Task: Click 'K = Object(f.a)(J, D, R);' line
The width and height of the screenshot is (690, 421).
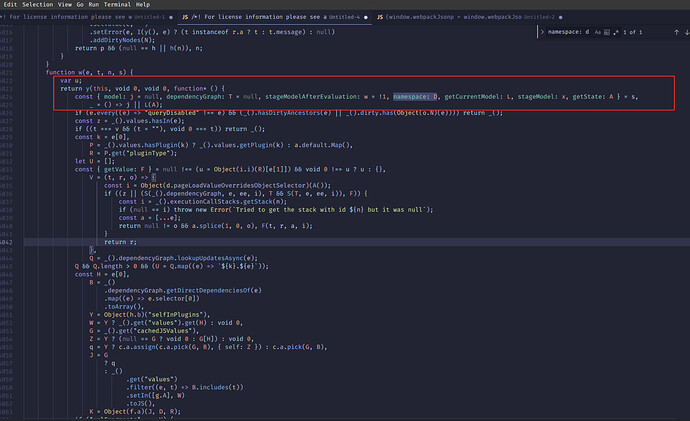Action: point(135,412)
